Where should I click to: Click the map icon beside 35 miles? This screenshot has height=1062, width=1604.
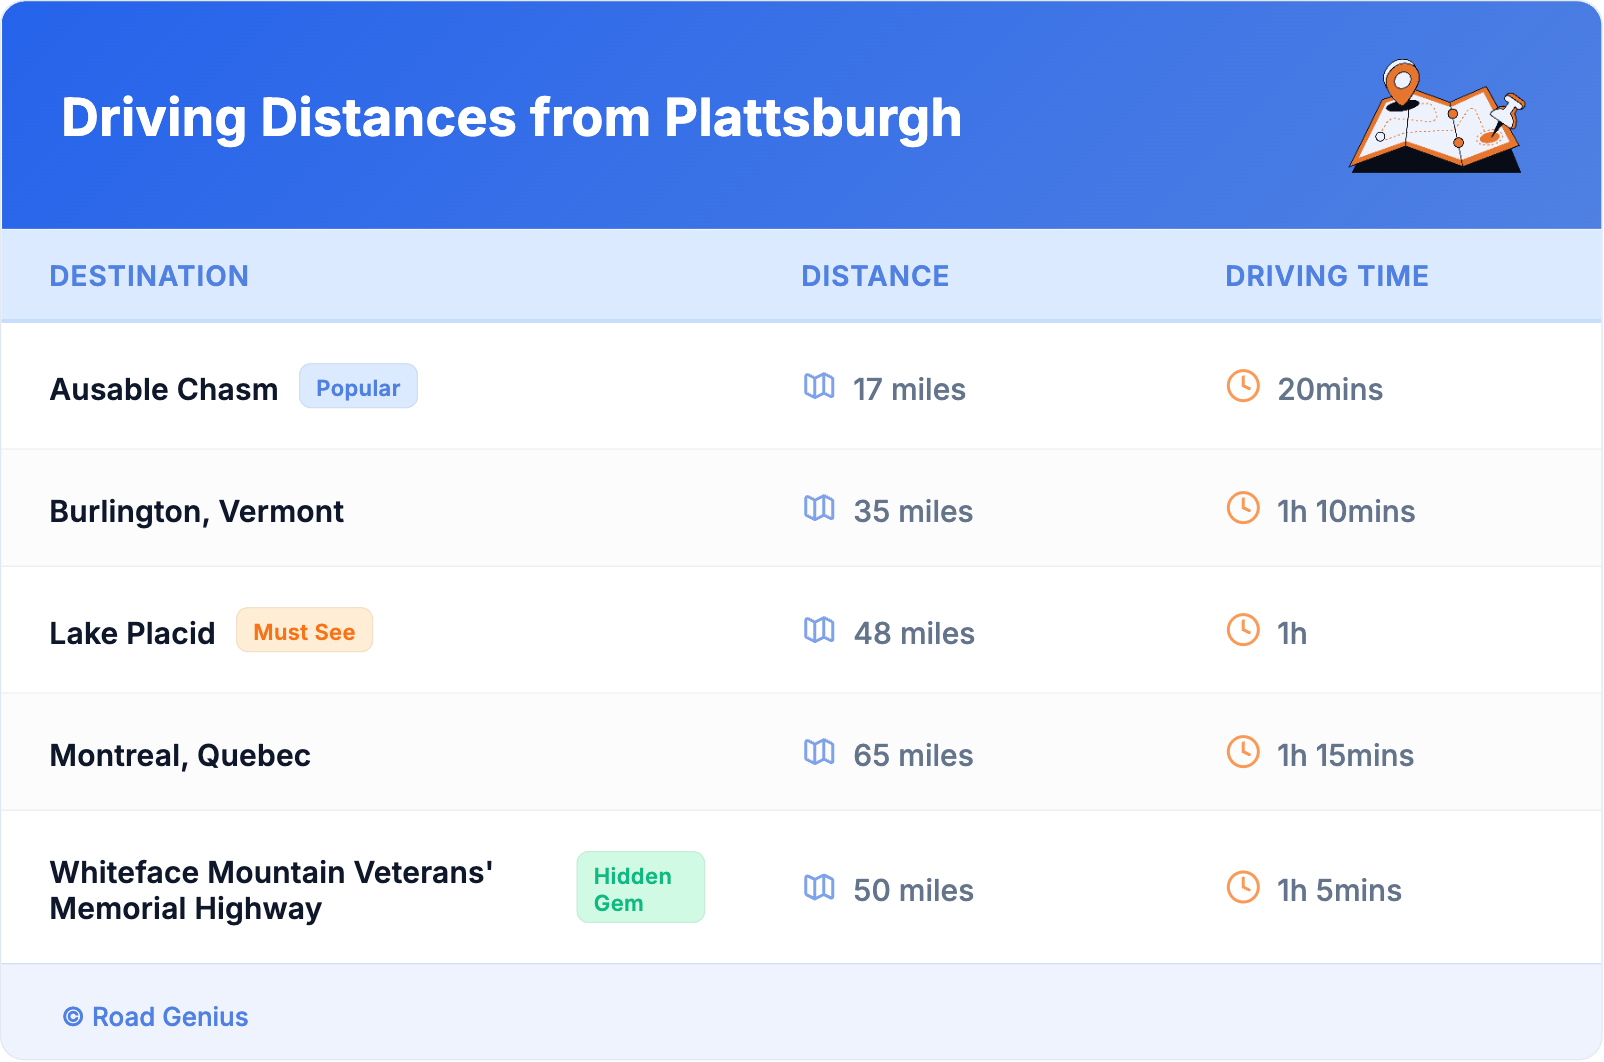pos(819,508)
